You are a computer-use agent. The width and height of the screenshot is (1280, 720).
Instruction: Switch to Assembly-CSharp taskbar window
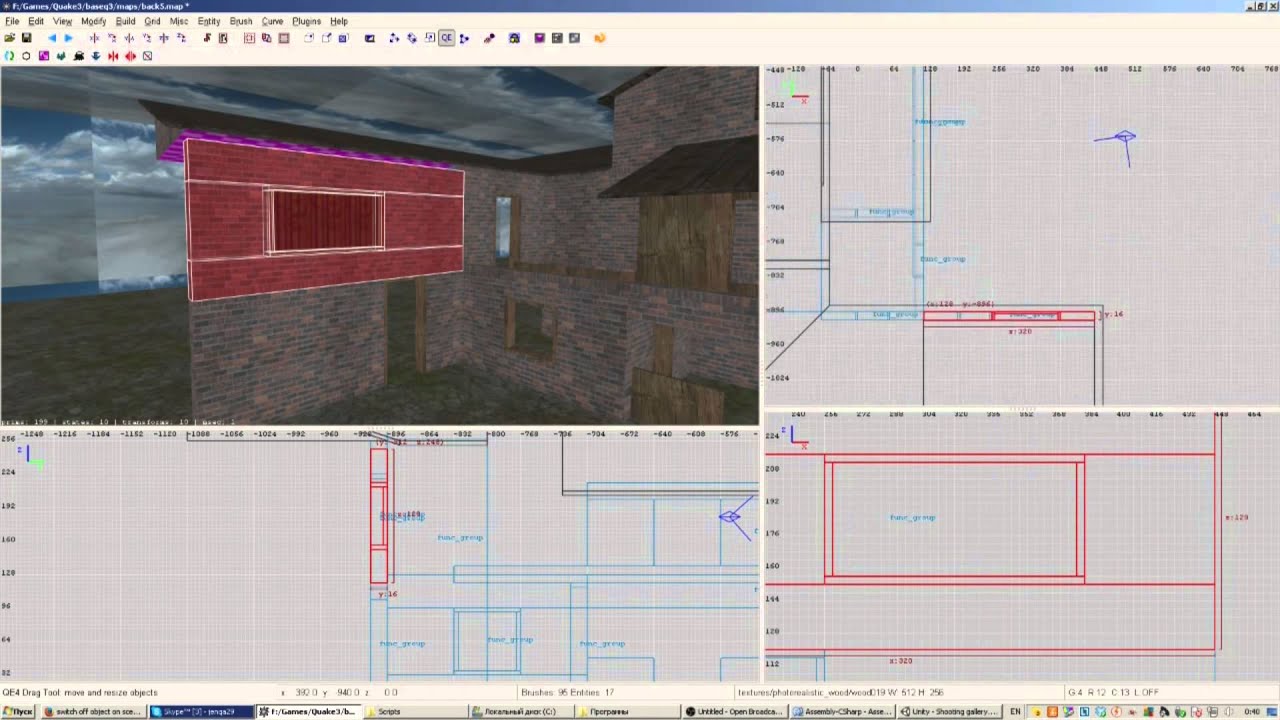[x=842, y=712]
